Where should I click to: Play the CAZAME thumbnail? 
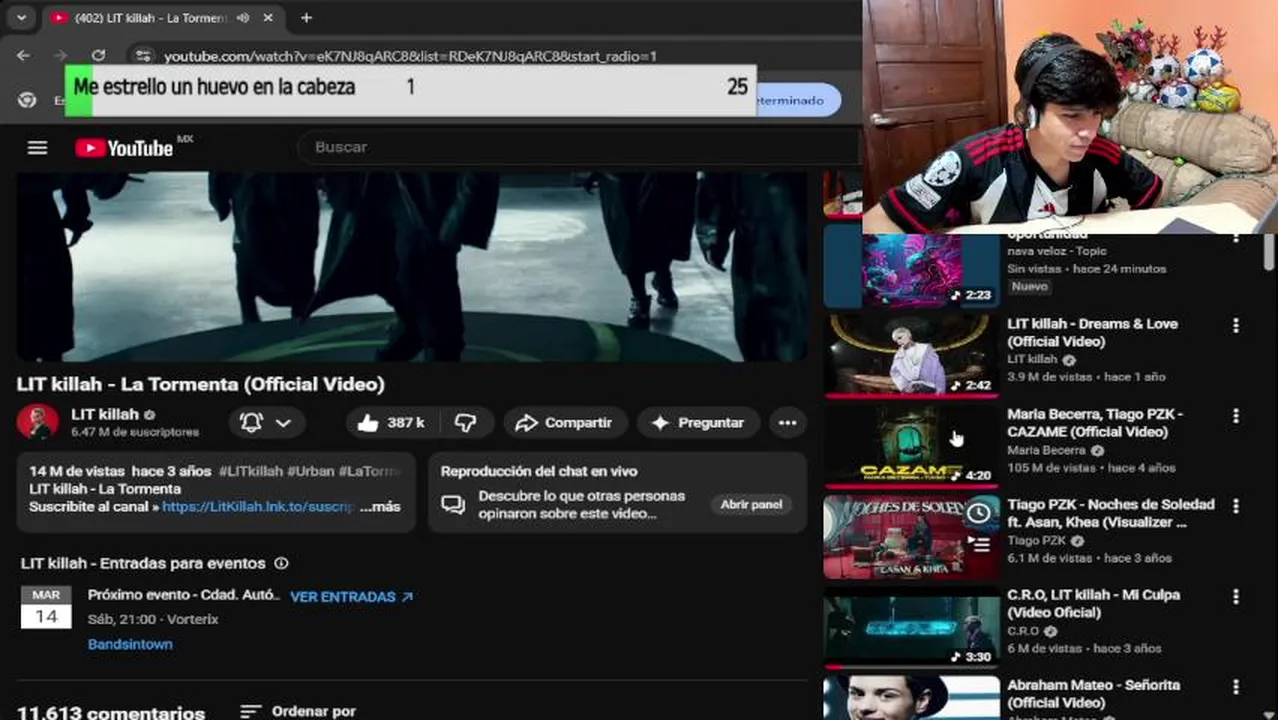click(912, 446)
